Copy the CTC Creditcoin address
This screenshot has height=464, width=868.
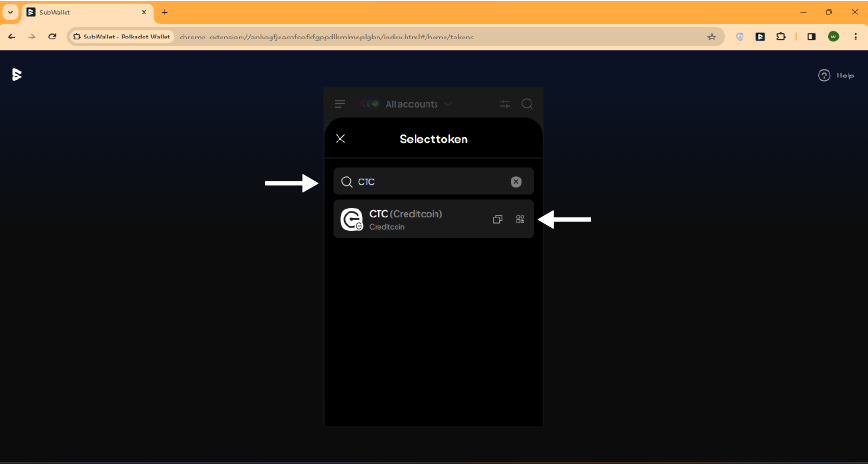[497, 219]
